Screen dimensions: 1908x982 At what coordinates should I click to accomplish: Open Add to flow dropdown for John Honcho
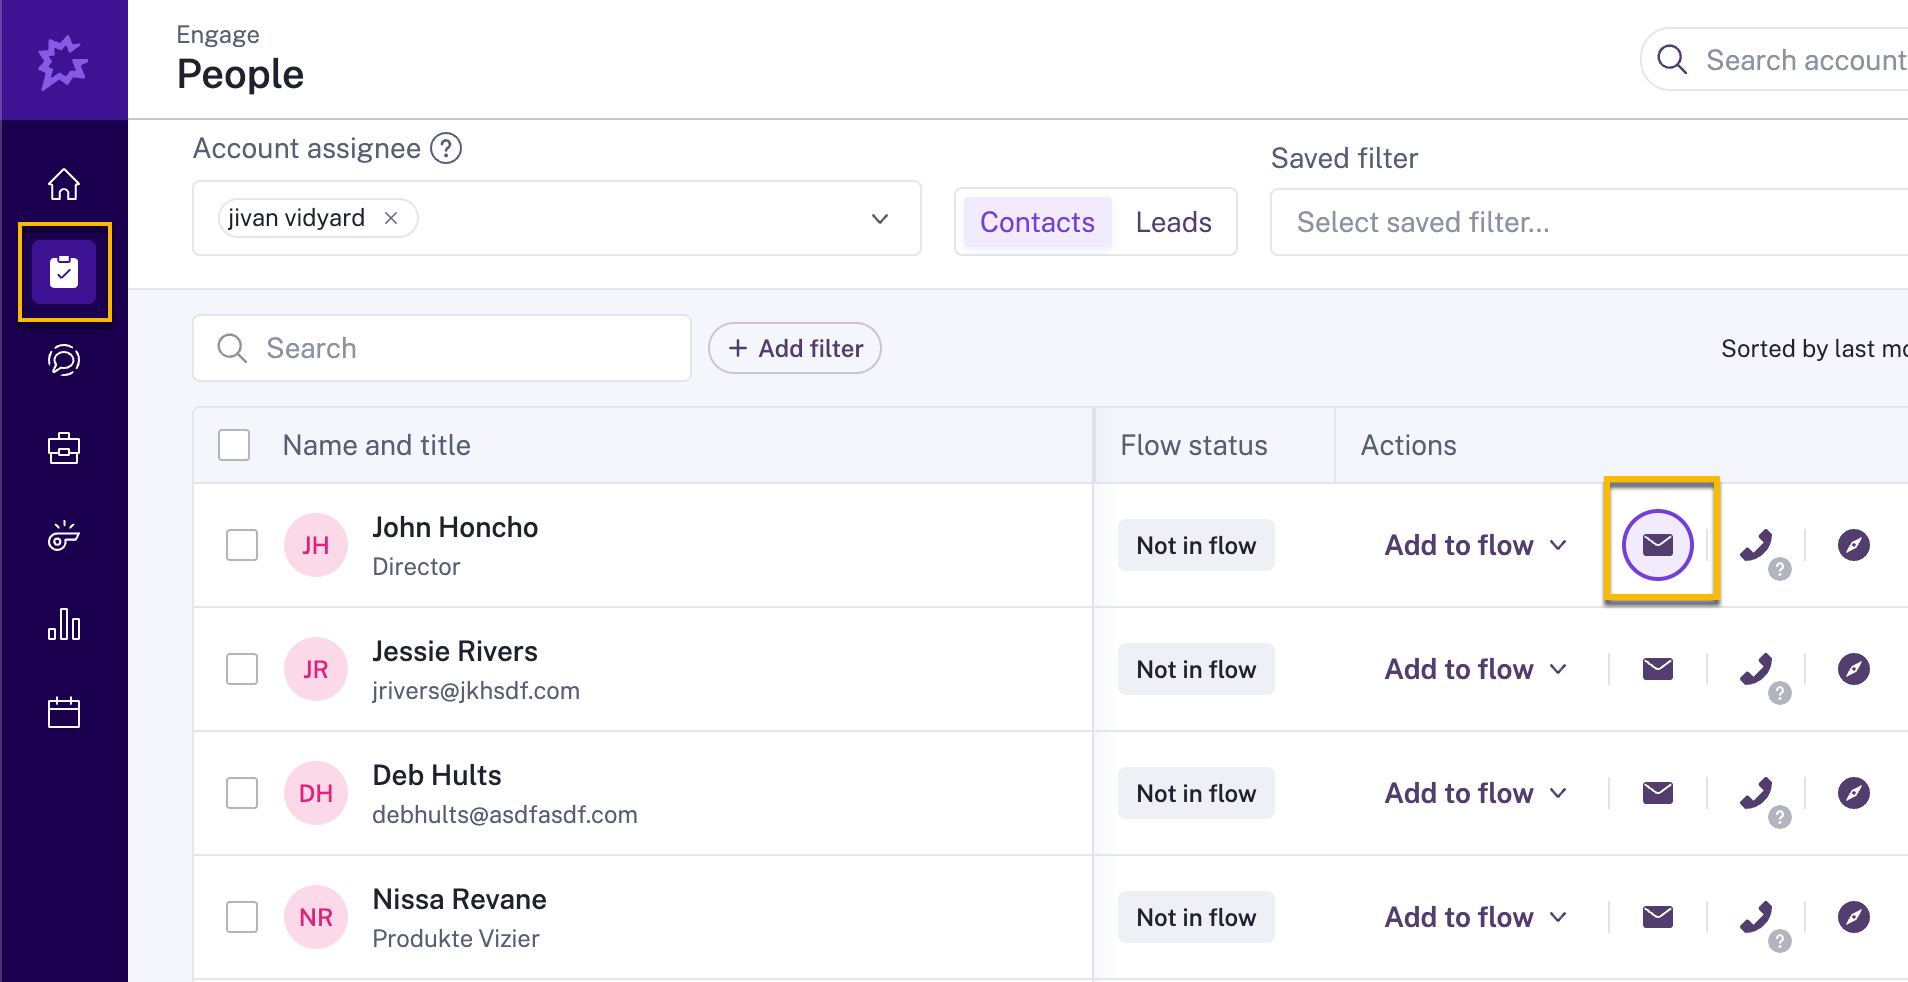[x=1476, y=545]
